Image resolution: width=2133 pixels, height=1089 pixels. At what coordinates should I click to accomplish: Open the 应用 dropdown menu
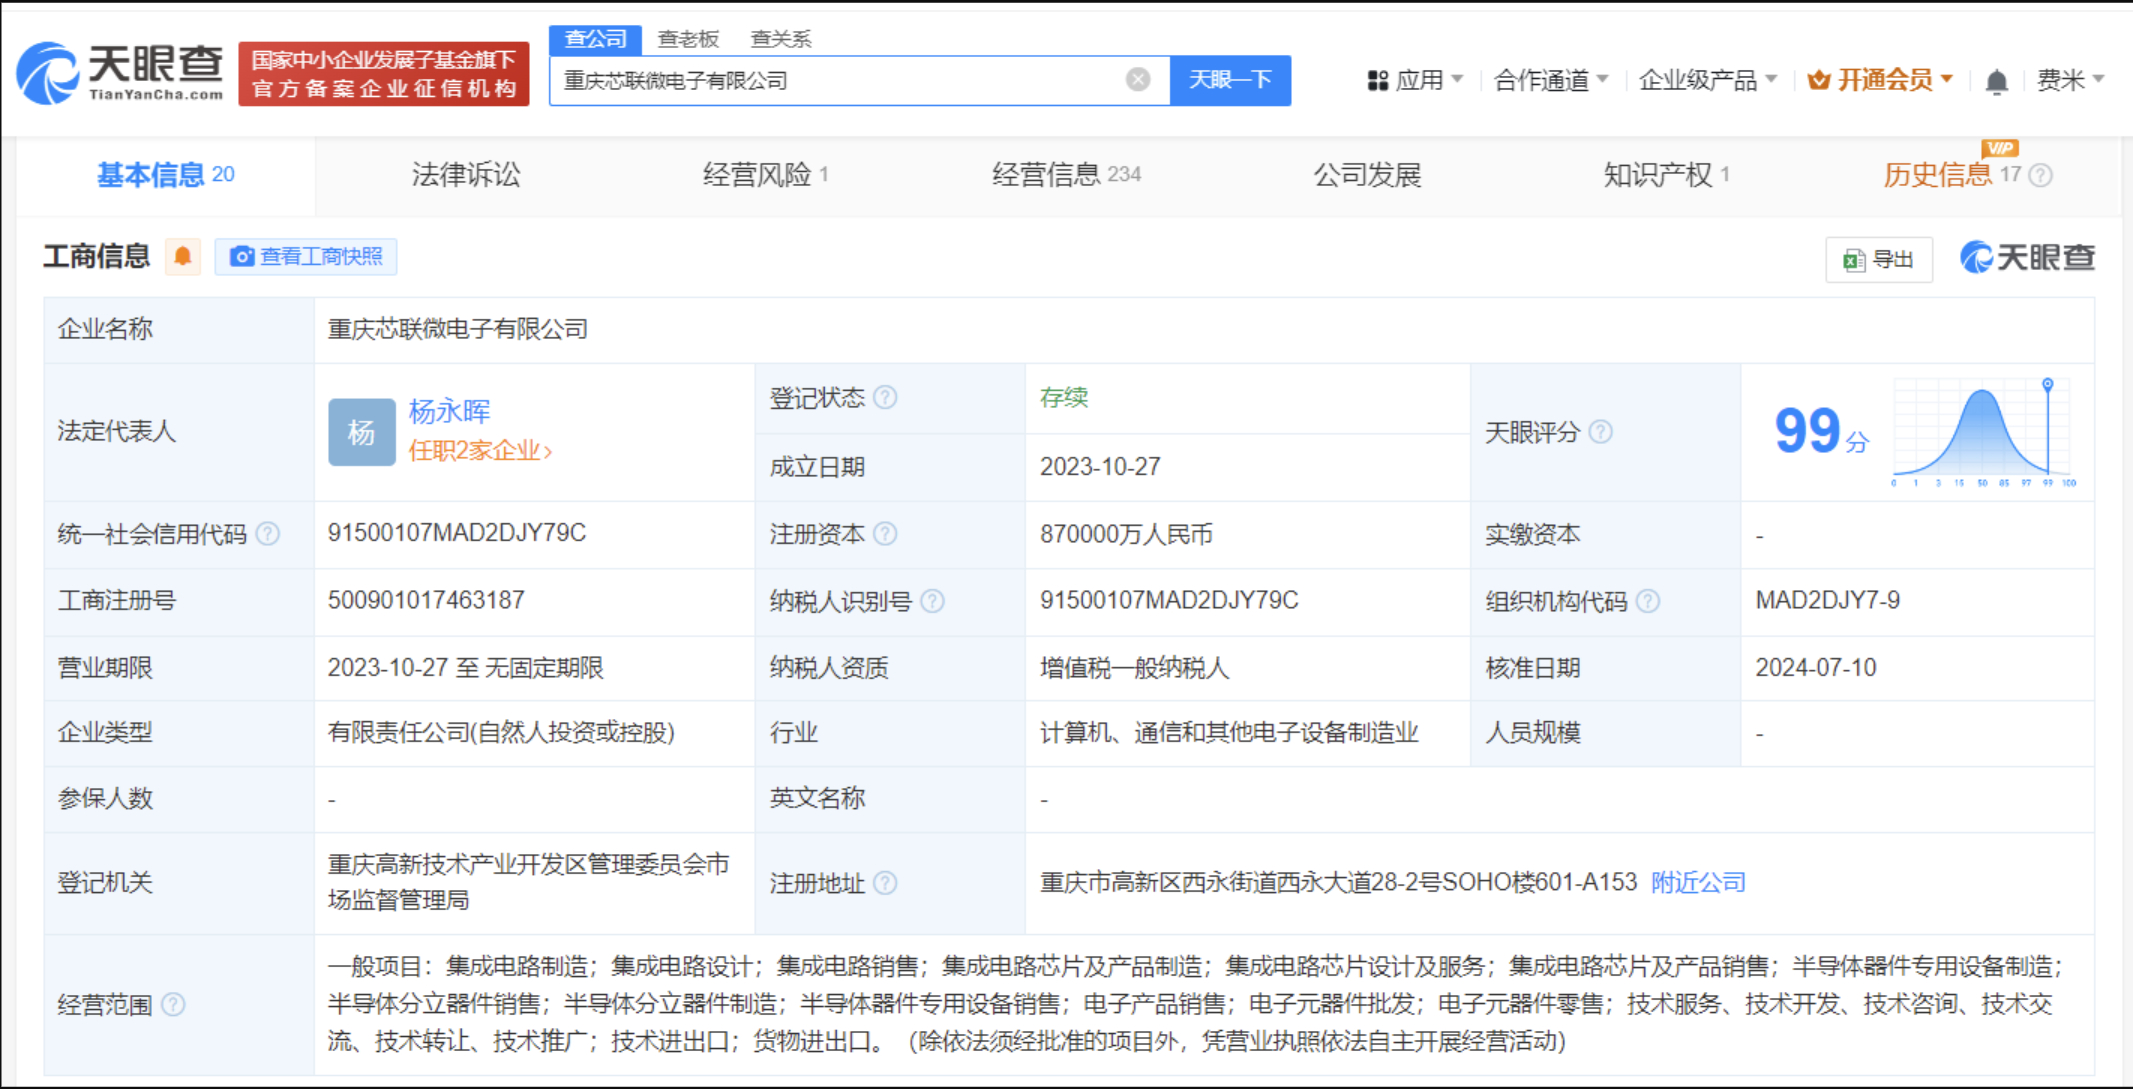1415,80
